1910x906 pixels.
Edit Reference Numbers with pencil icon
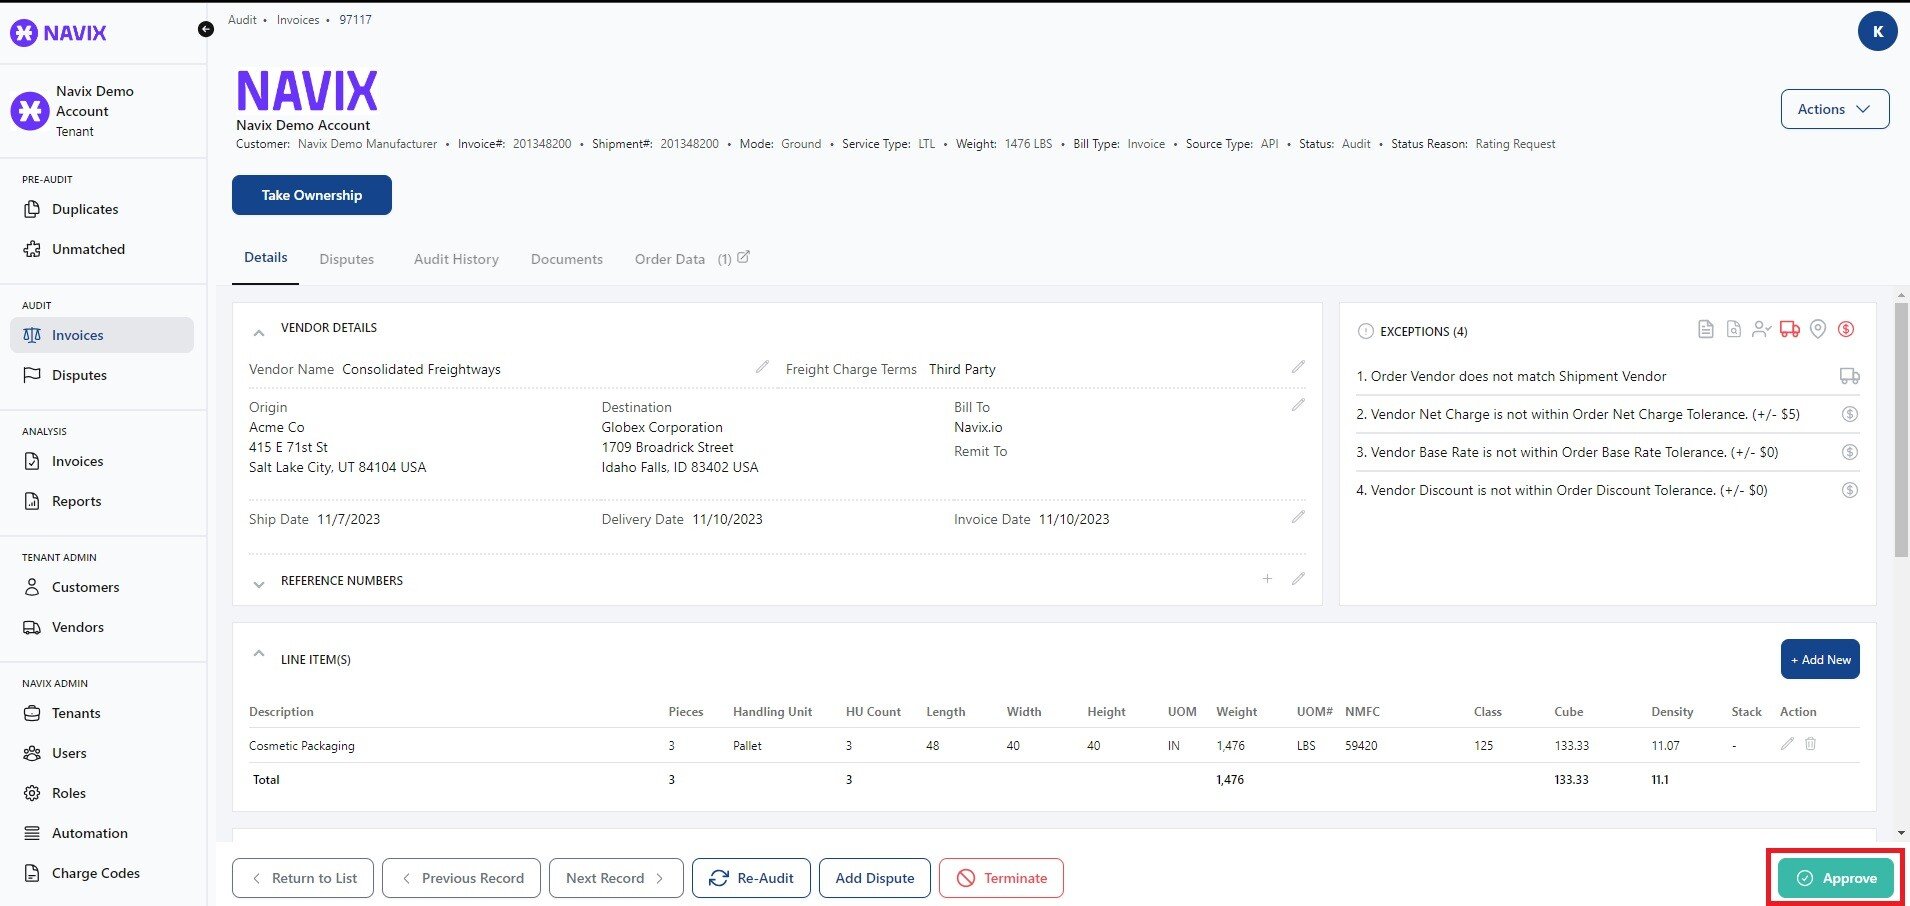(x=1298, y=579)
